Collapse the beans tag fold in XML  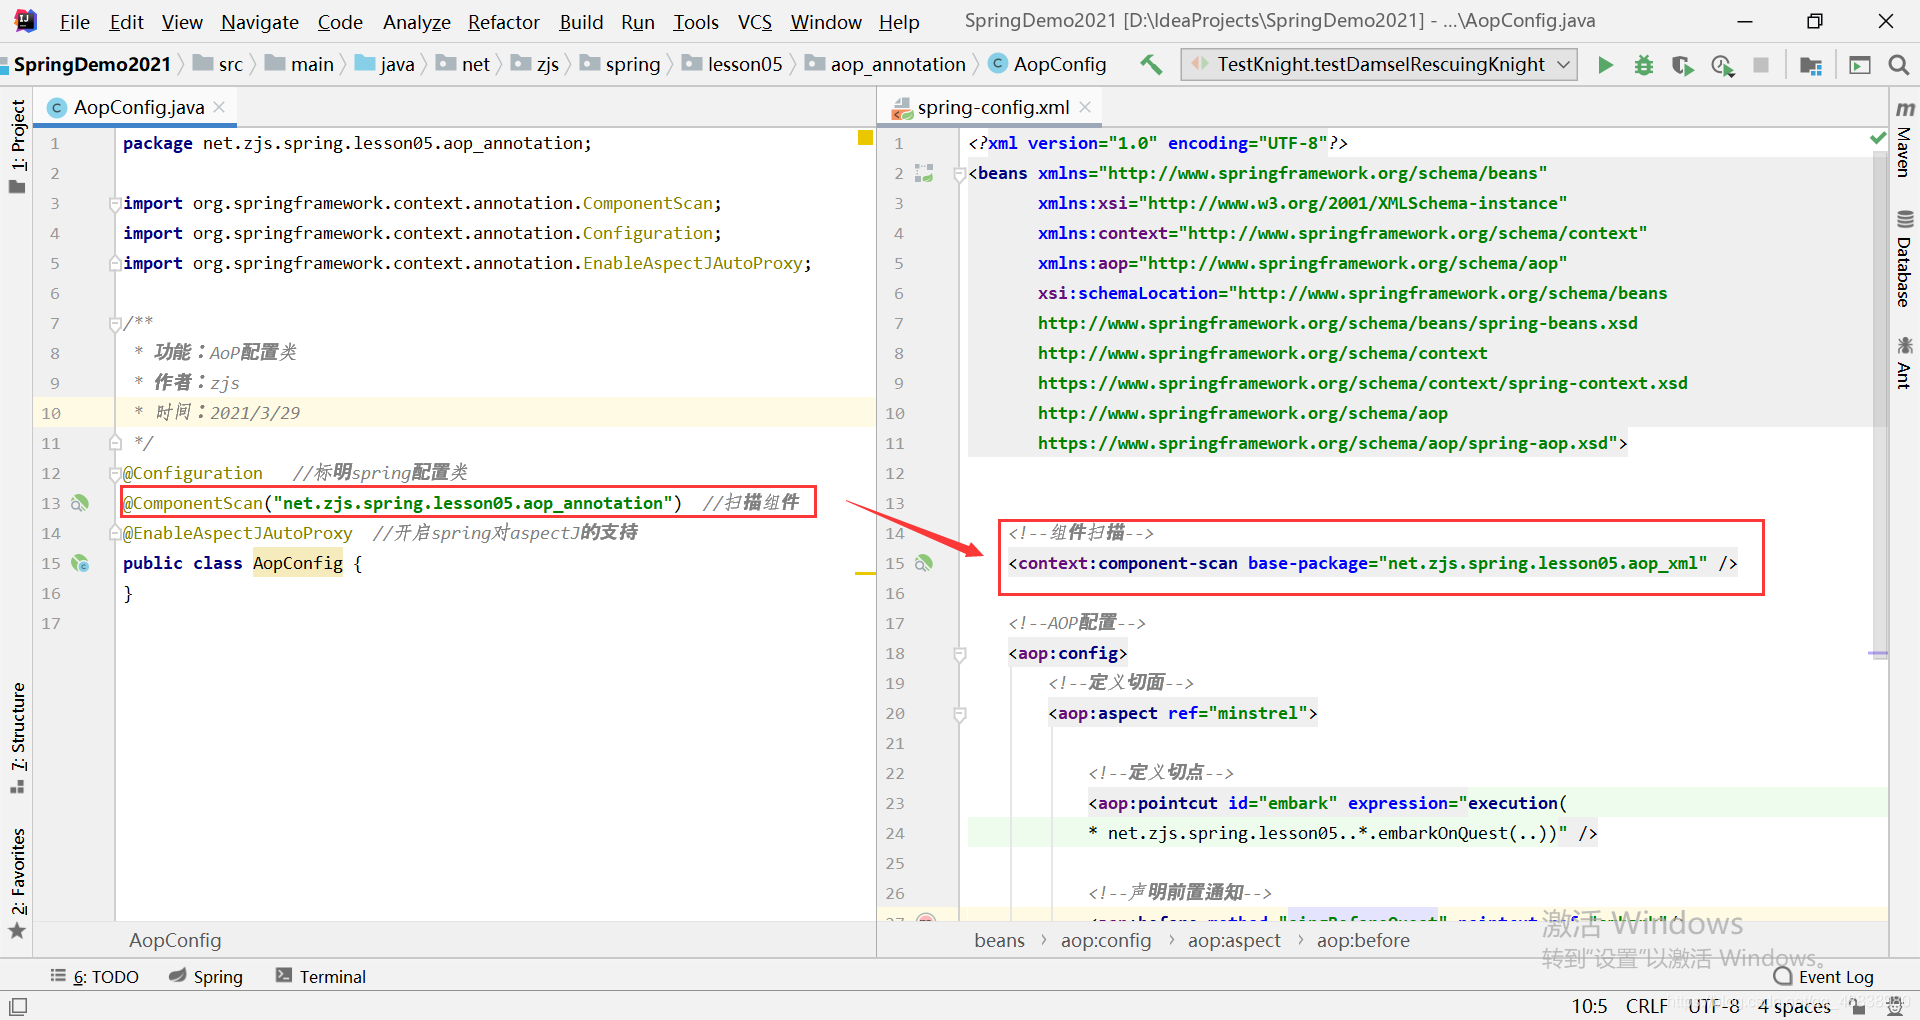[959, 174]
